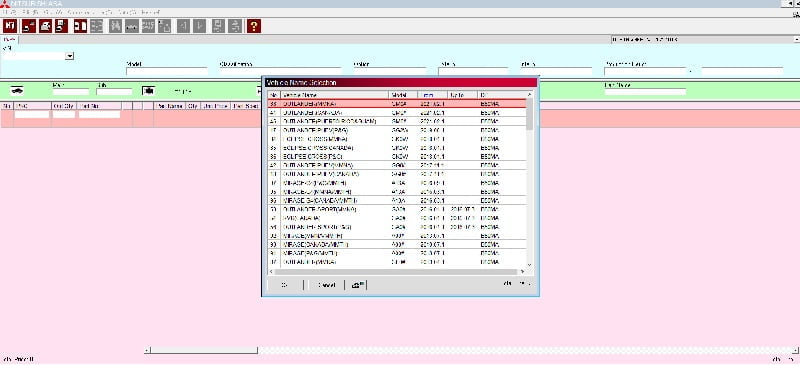Click into the Classification input field
800x365 pixels.
click(x=281, y=71)
